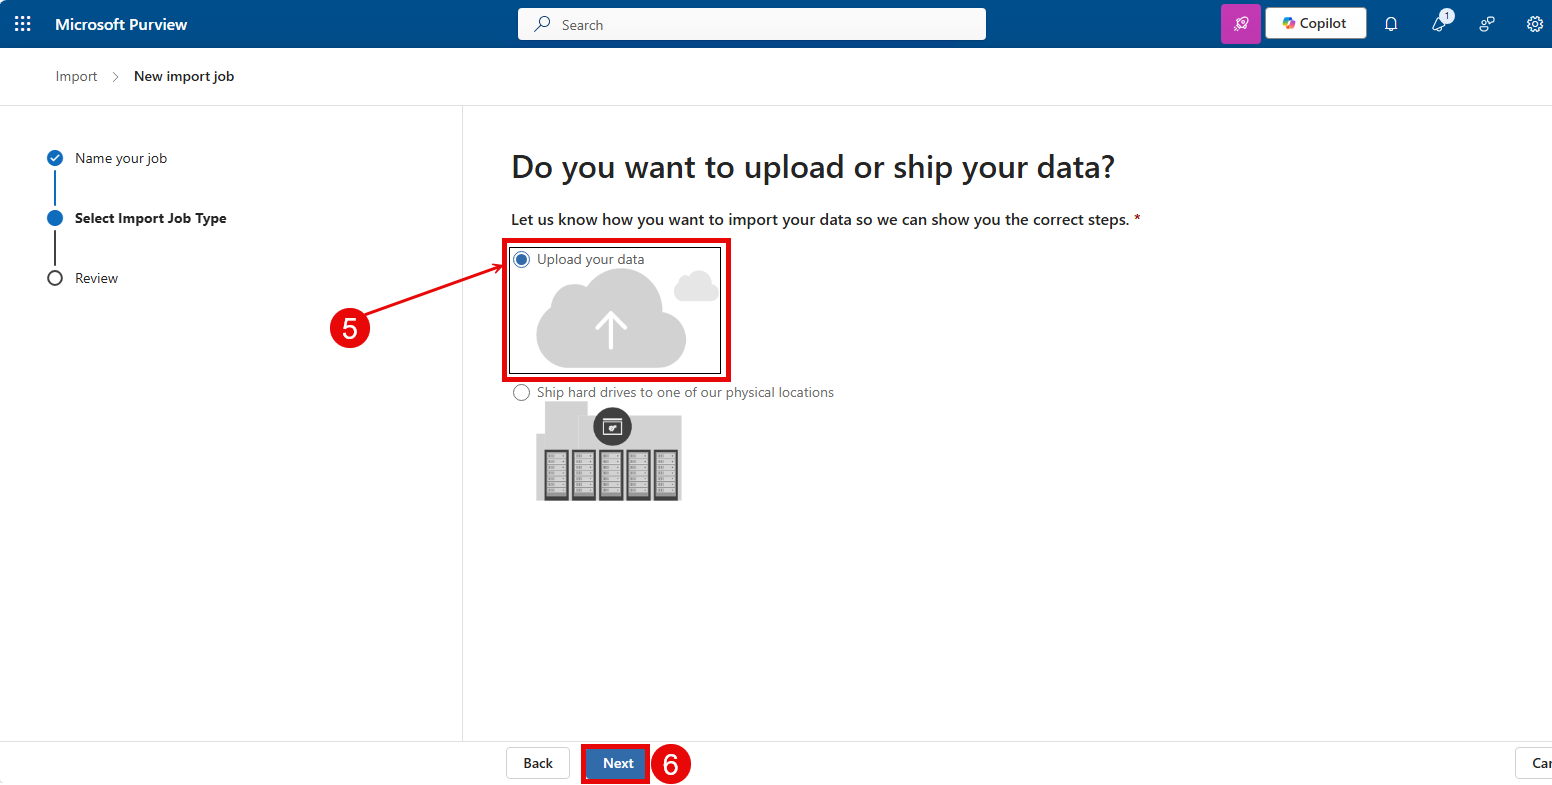Click the Select Import Job Type step

click(150, 218)
